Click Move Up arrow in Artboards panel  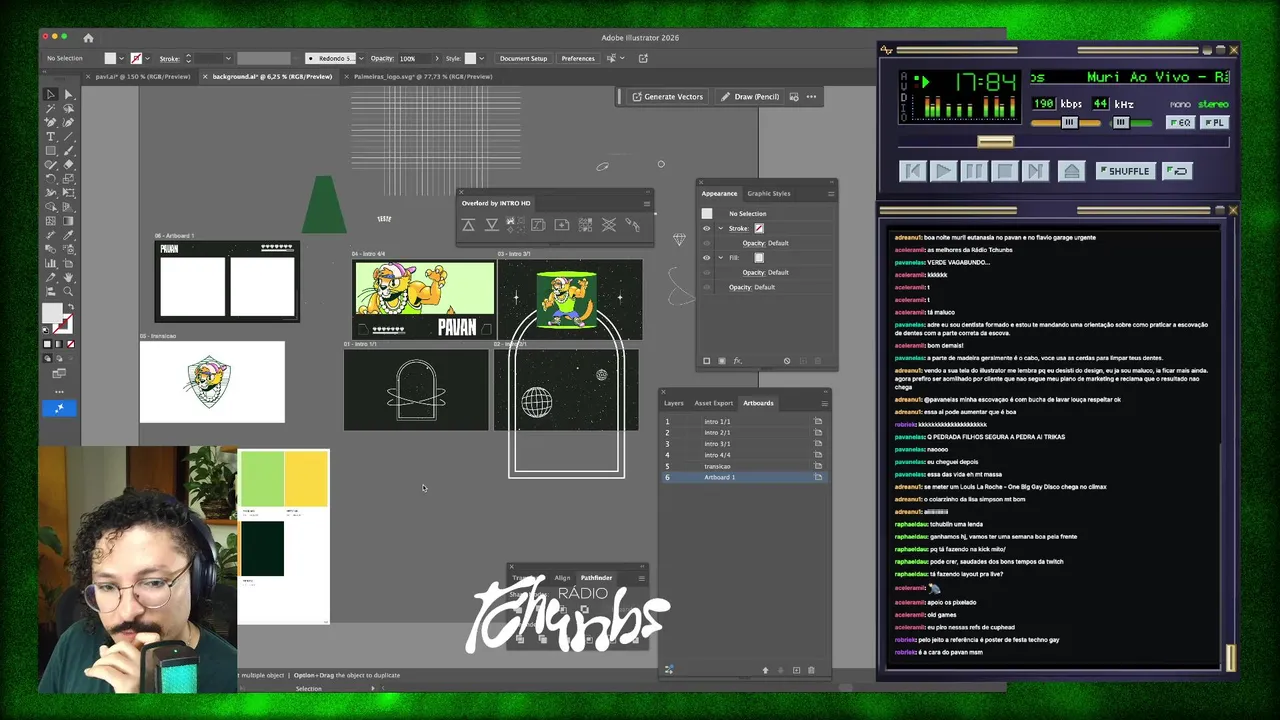coord(766,670)
